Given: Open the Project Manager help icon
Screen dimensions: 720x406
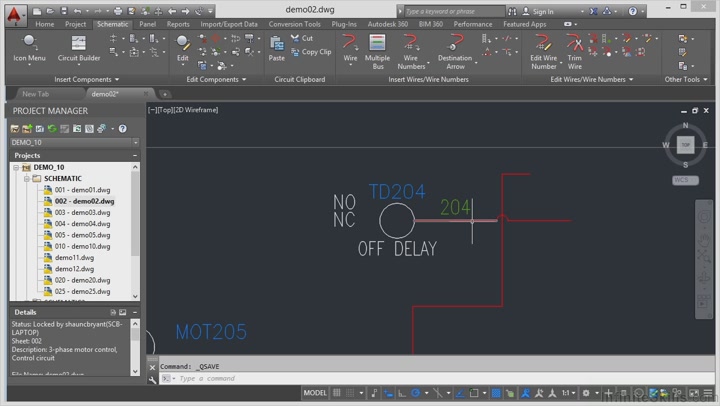Looking at the screenshot, I should [x=123, y=129].
